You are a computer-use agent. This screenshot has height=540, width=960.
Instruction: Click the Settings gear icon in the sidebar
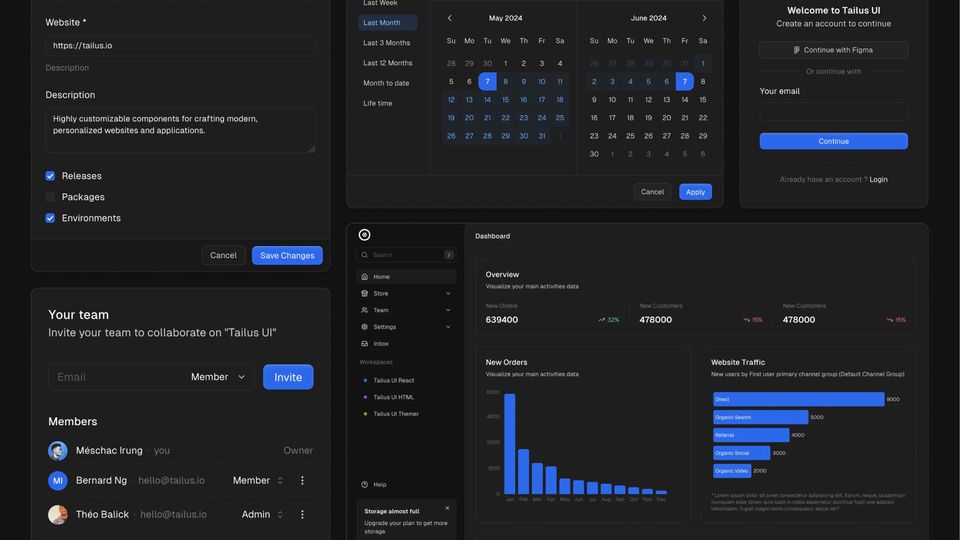tap(364, 327)
